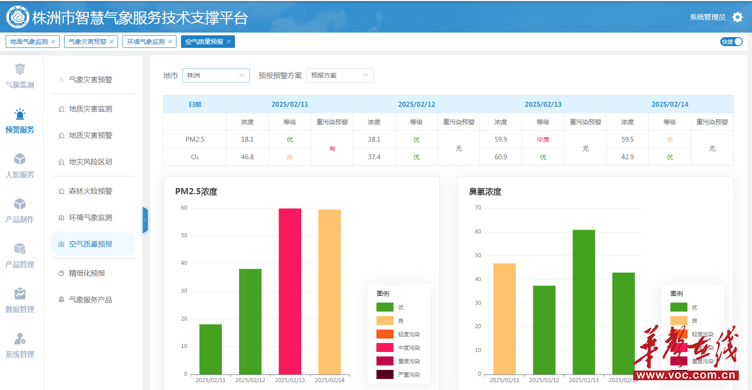Open the 产品管理 sidebar module
The width and height of the screenshot is (752, 390).
click(20, 255)
